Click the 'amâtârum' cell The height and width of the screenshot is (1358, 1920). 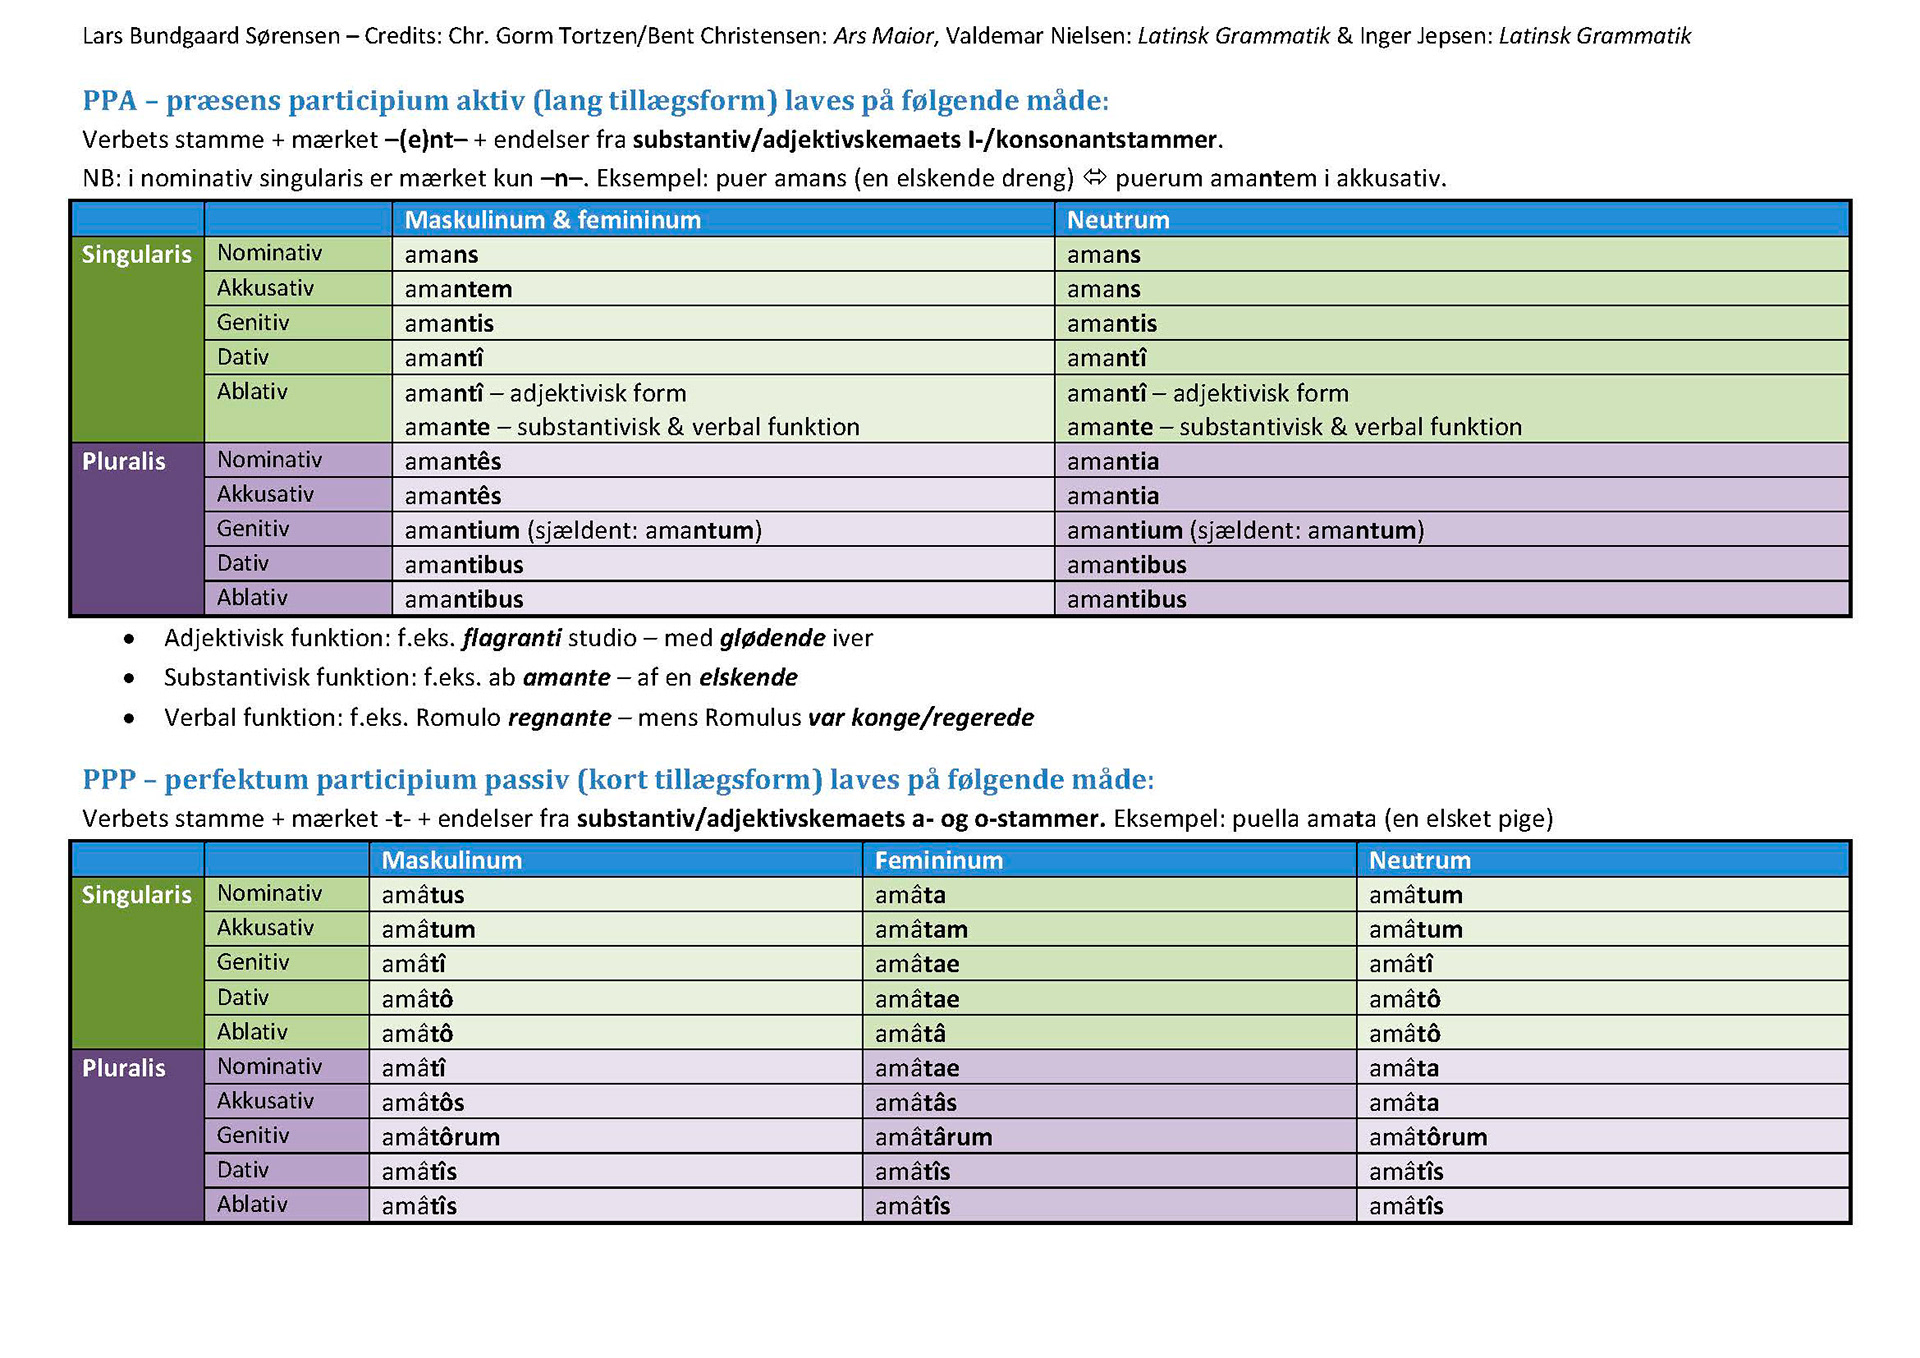pos(933,1137)
